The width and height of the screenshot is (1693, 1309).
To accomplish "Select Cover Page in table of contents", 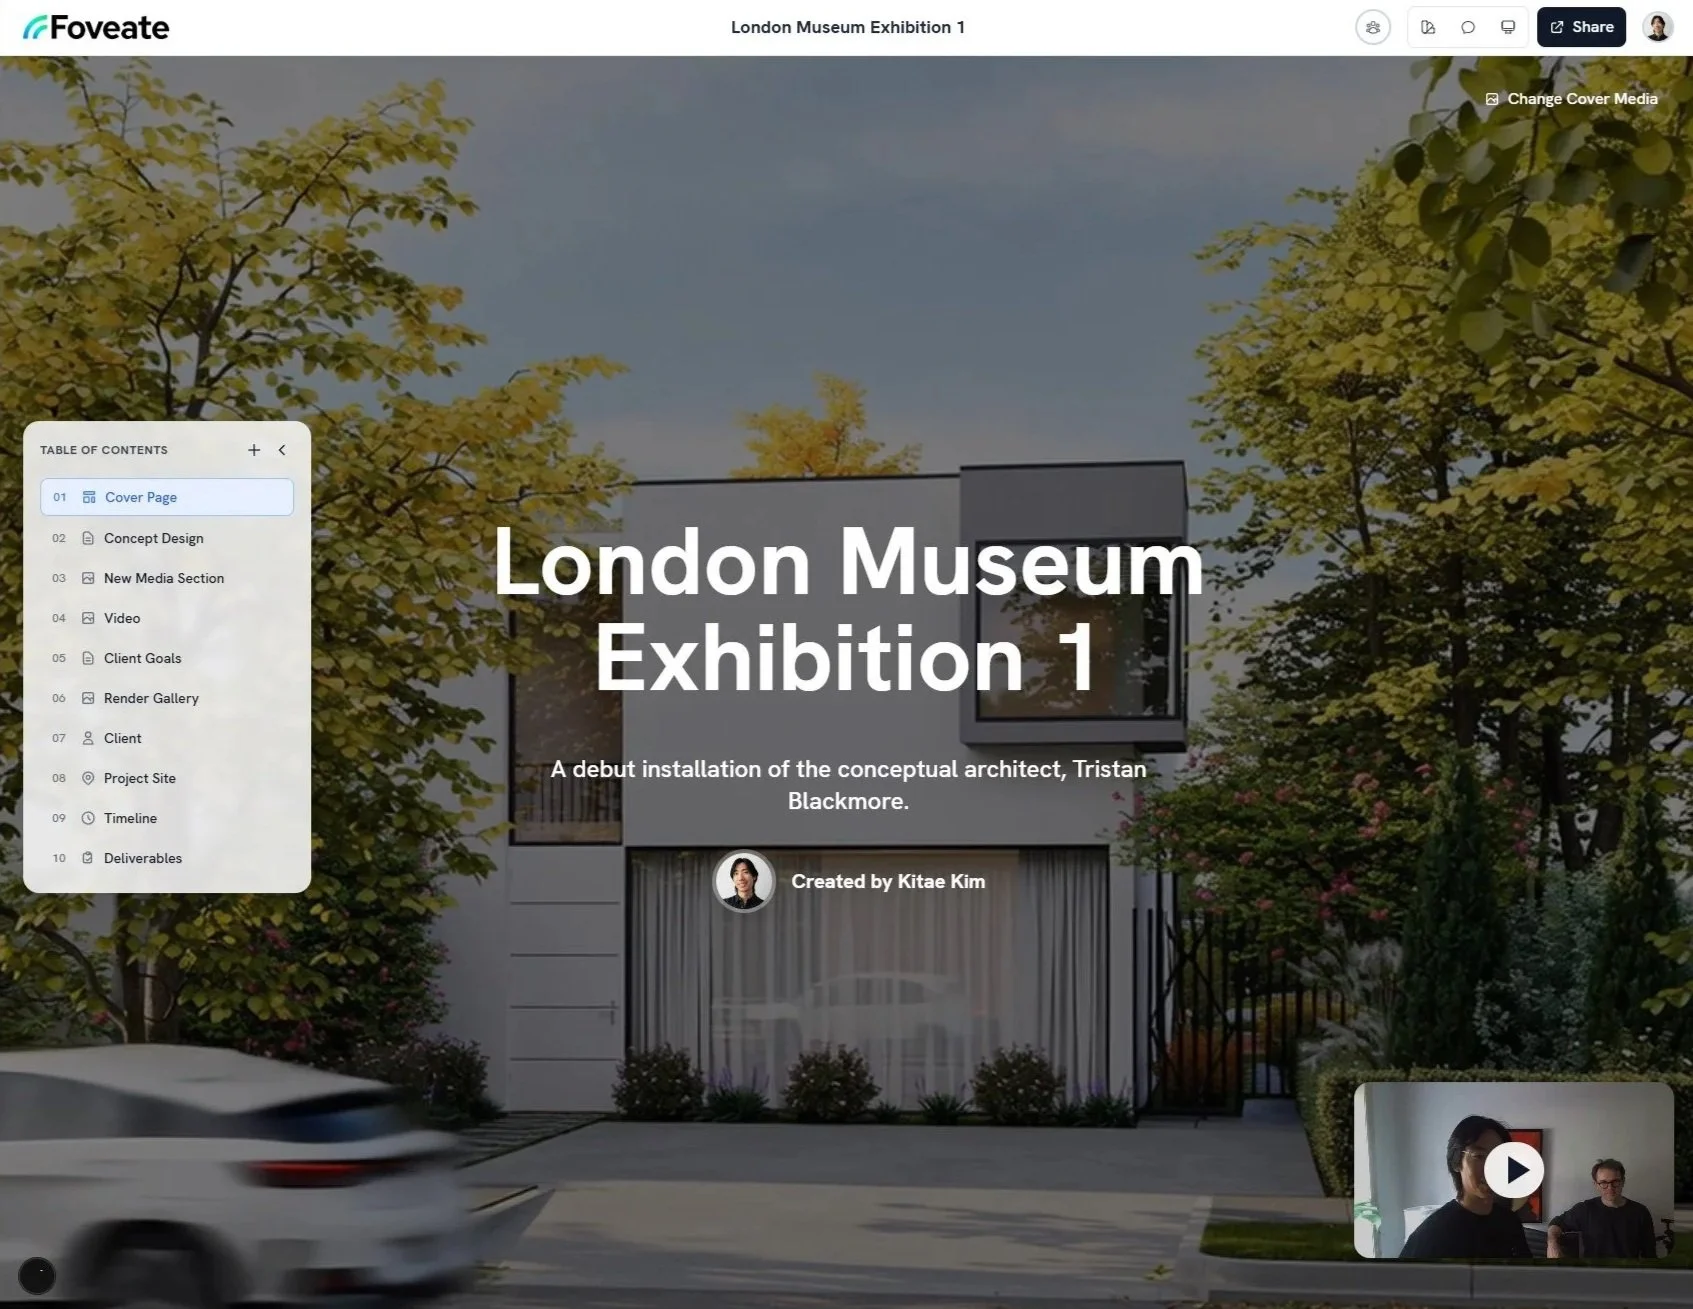I will (x=167, y=497).
